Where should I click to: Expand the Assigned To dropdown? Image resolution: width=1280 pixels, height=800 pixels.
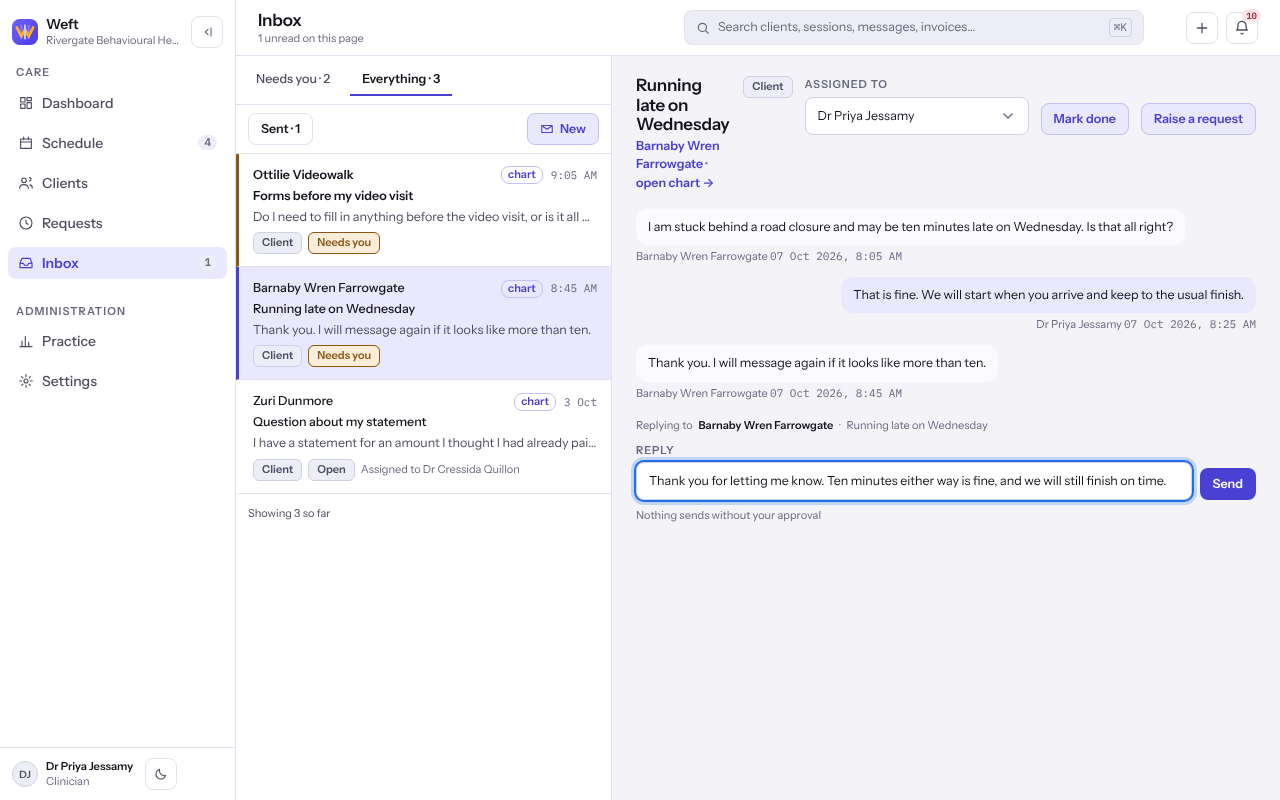pos(917,116)
